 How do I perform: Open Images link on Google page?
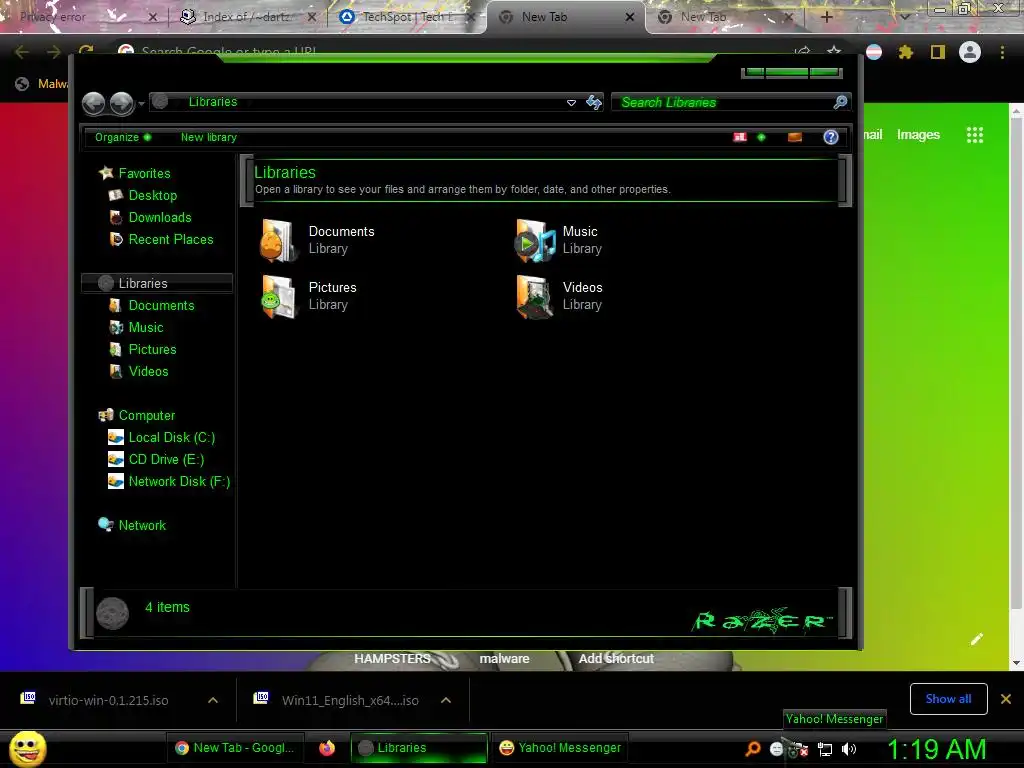pos(918,135)
